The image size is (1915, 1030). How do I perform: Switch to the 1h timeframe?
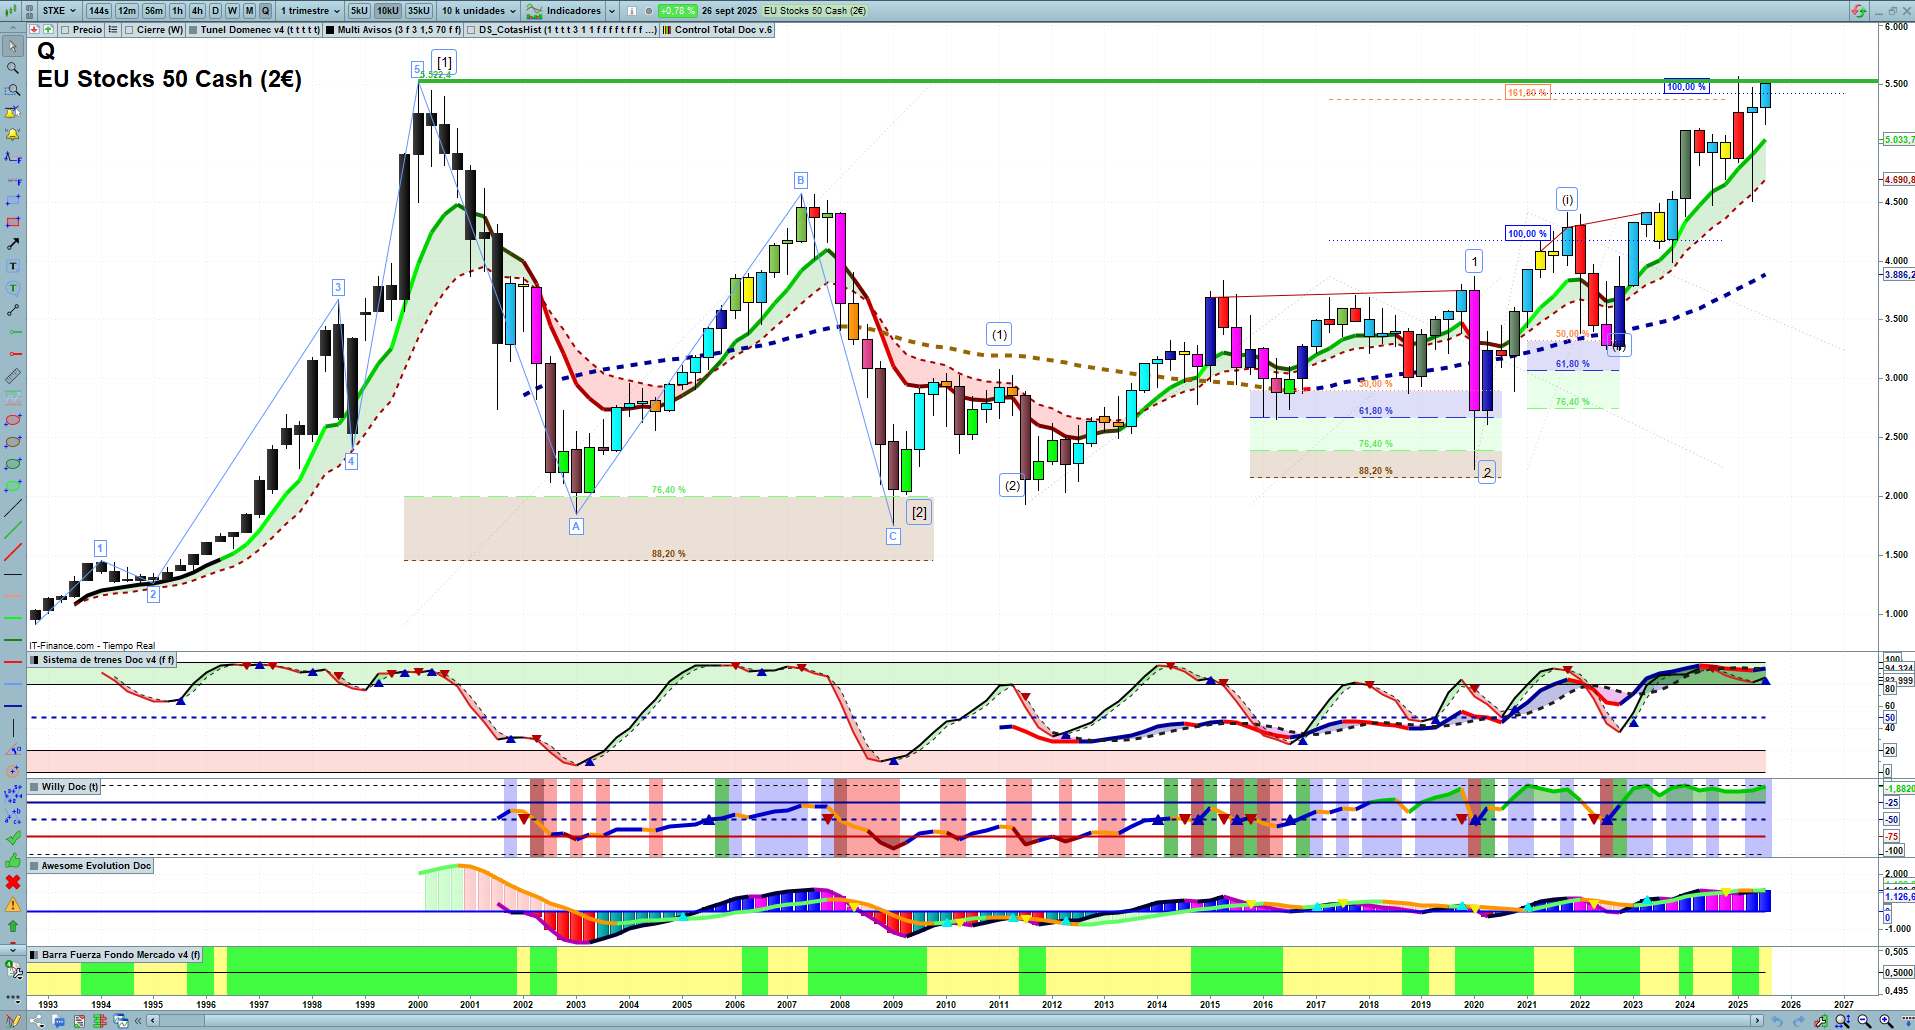[x=178, y=11]
